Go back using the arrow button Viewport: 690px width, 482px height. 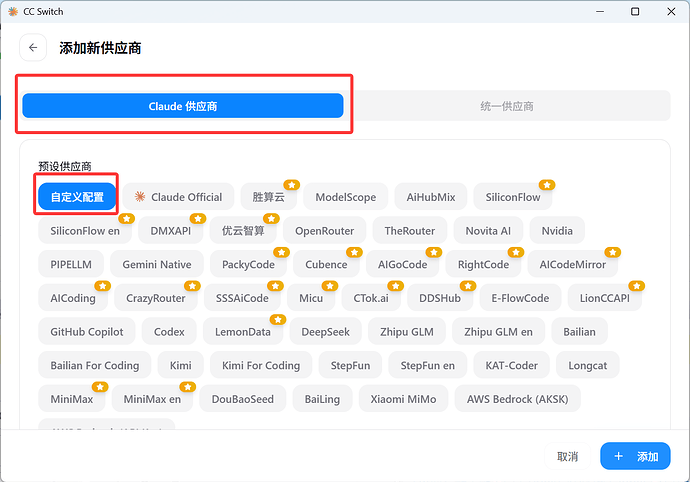(x=33, y=48)
